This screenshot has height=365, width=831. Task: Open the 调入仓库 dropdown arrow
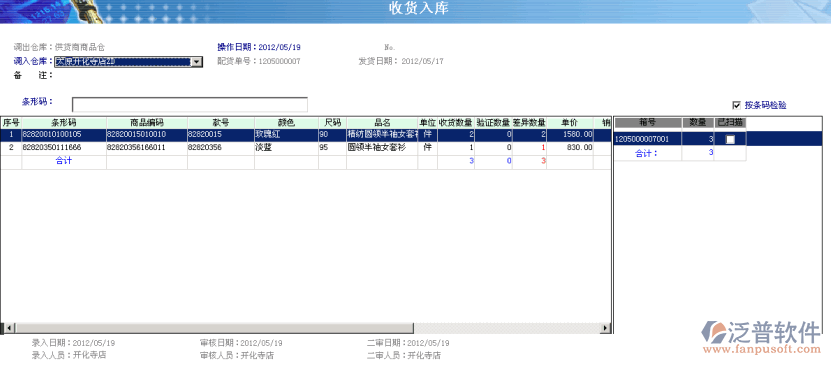point(197,62)
